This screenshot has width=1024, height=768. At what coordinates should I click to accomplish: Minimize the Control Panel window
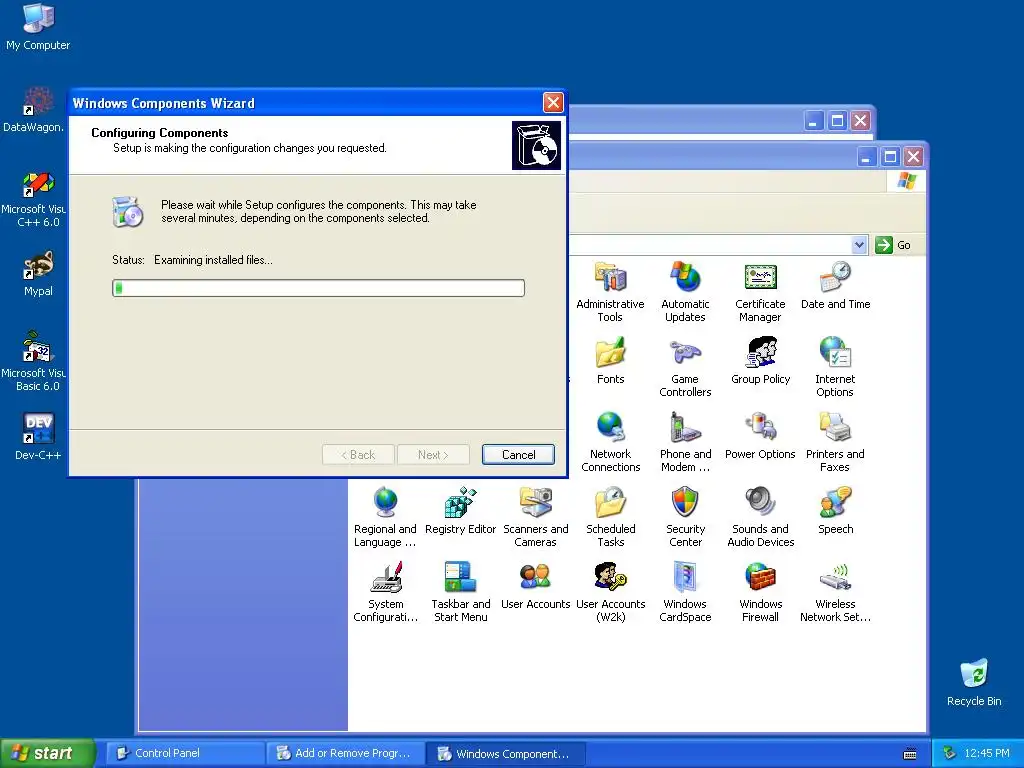coord(866,157)
